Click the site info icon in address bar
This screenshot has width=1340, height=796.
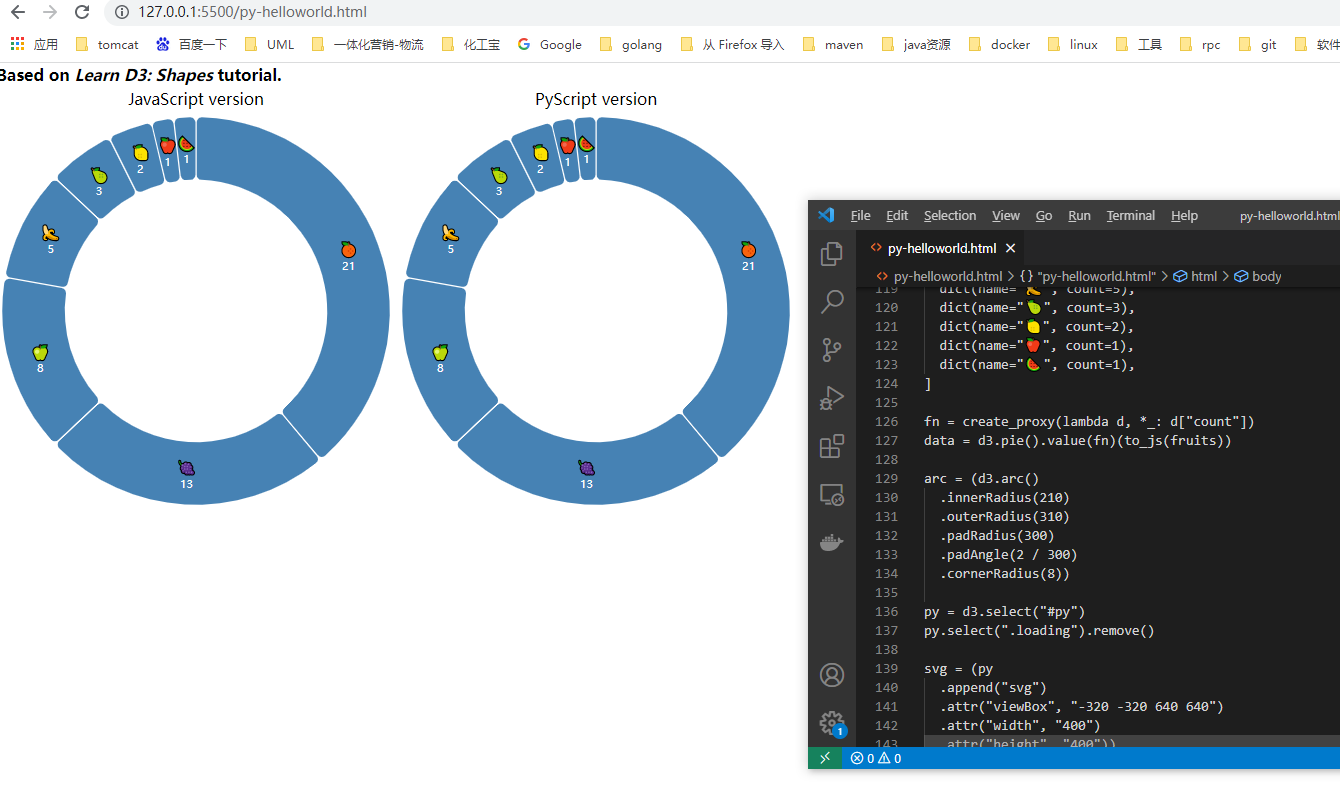121,13
